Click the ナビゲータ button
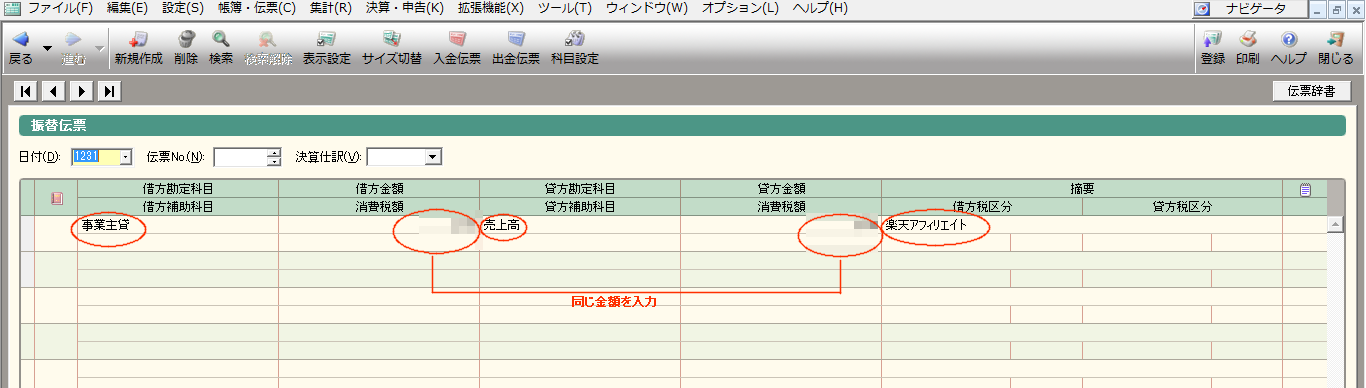Image resolution: width=1366 pixels, height=388 pixels. coord(1251,8)
